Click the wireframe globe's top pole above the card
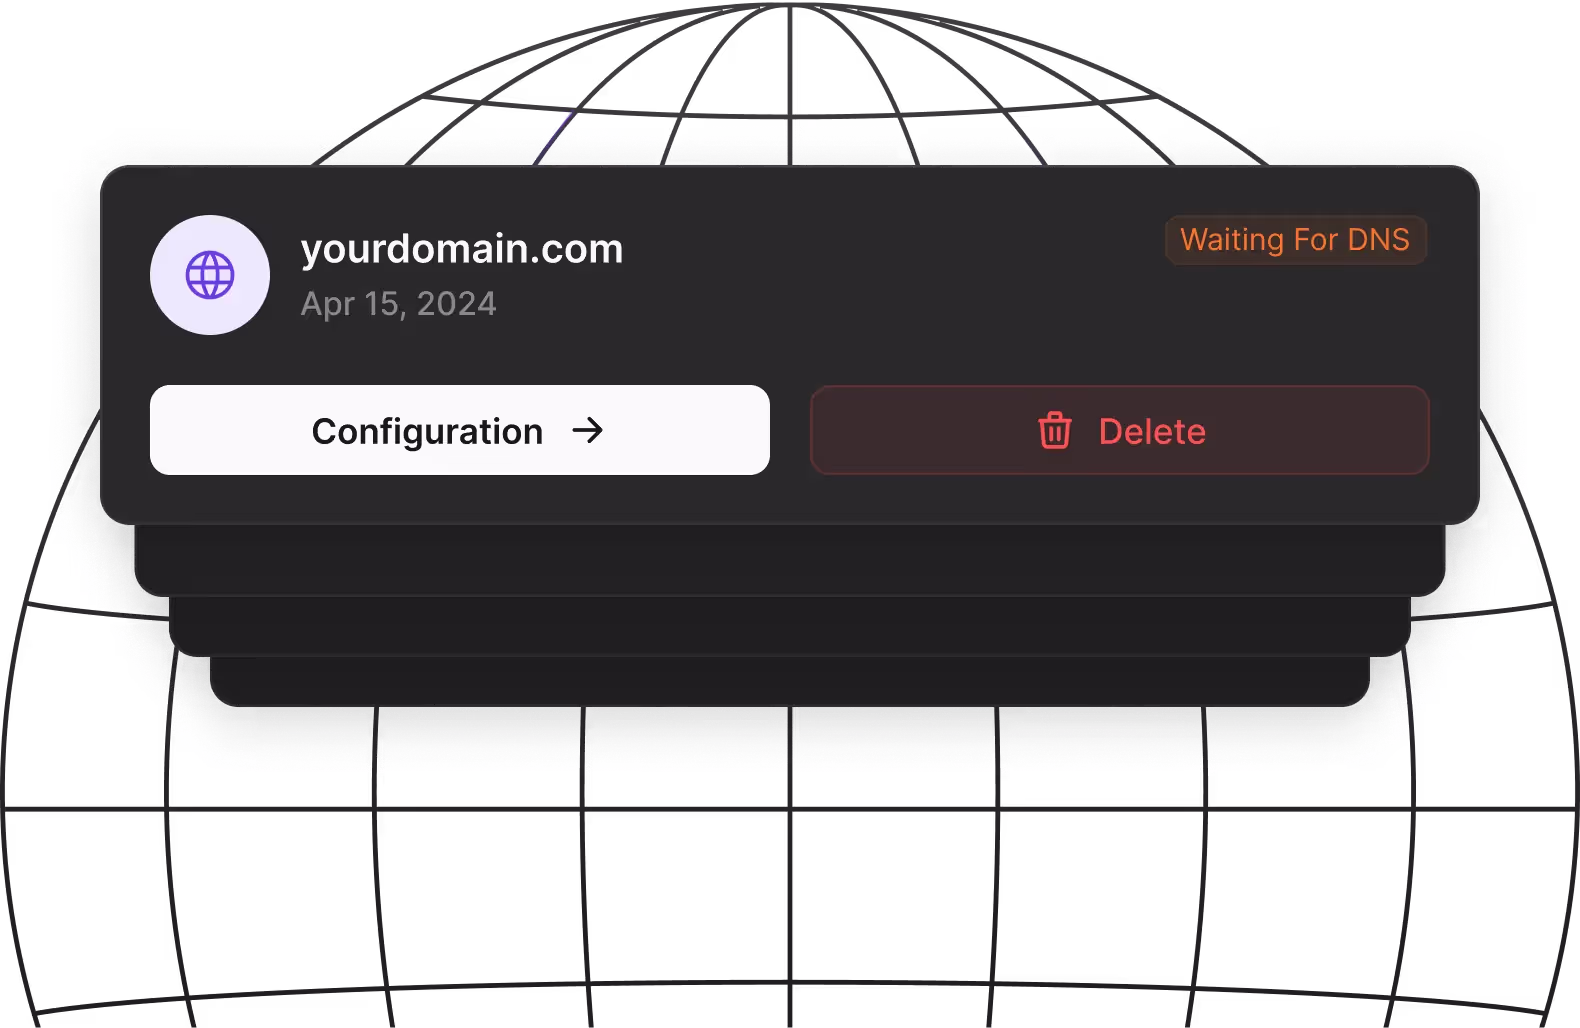Screen dimensions: 1580x1028 pyautogui.click(x=790, y=40)
